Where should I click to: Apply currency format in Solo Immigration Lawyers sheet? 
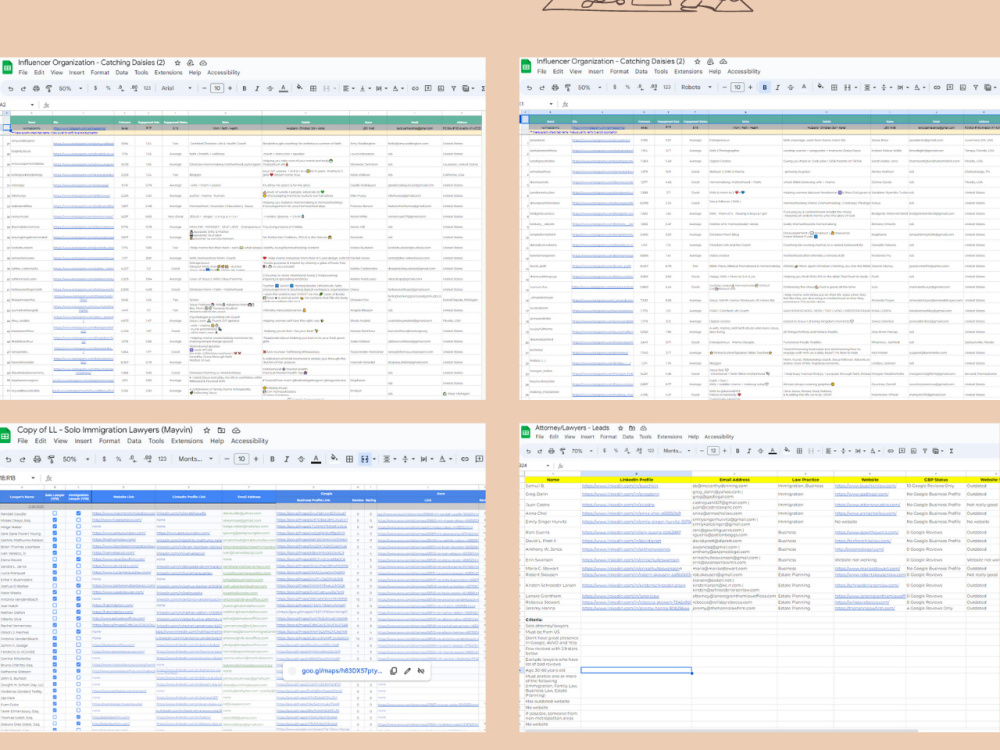point(104,459)
